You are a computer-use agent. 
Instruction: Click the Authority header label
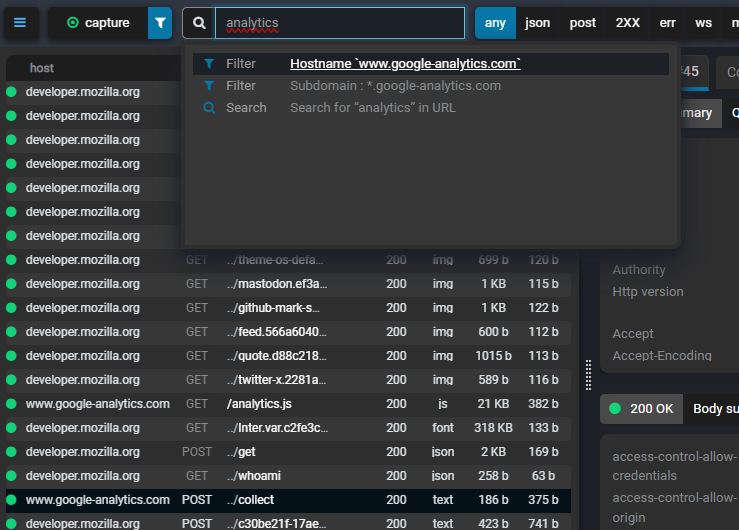tap(639, 270)
